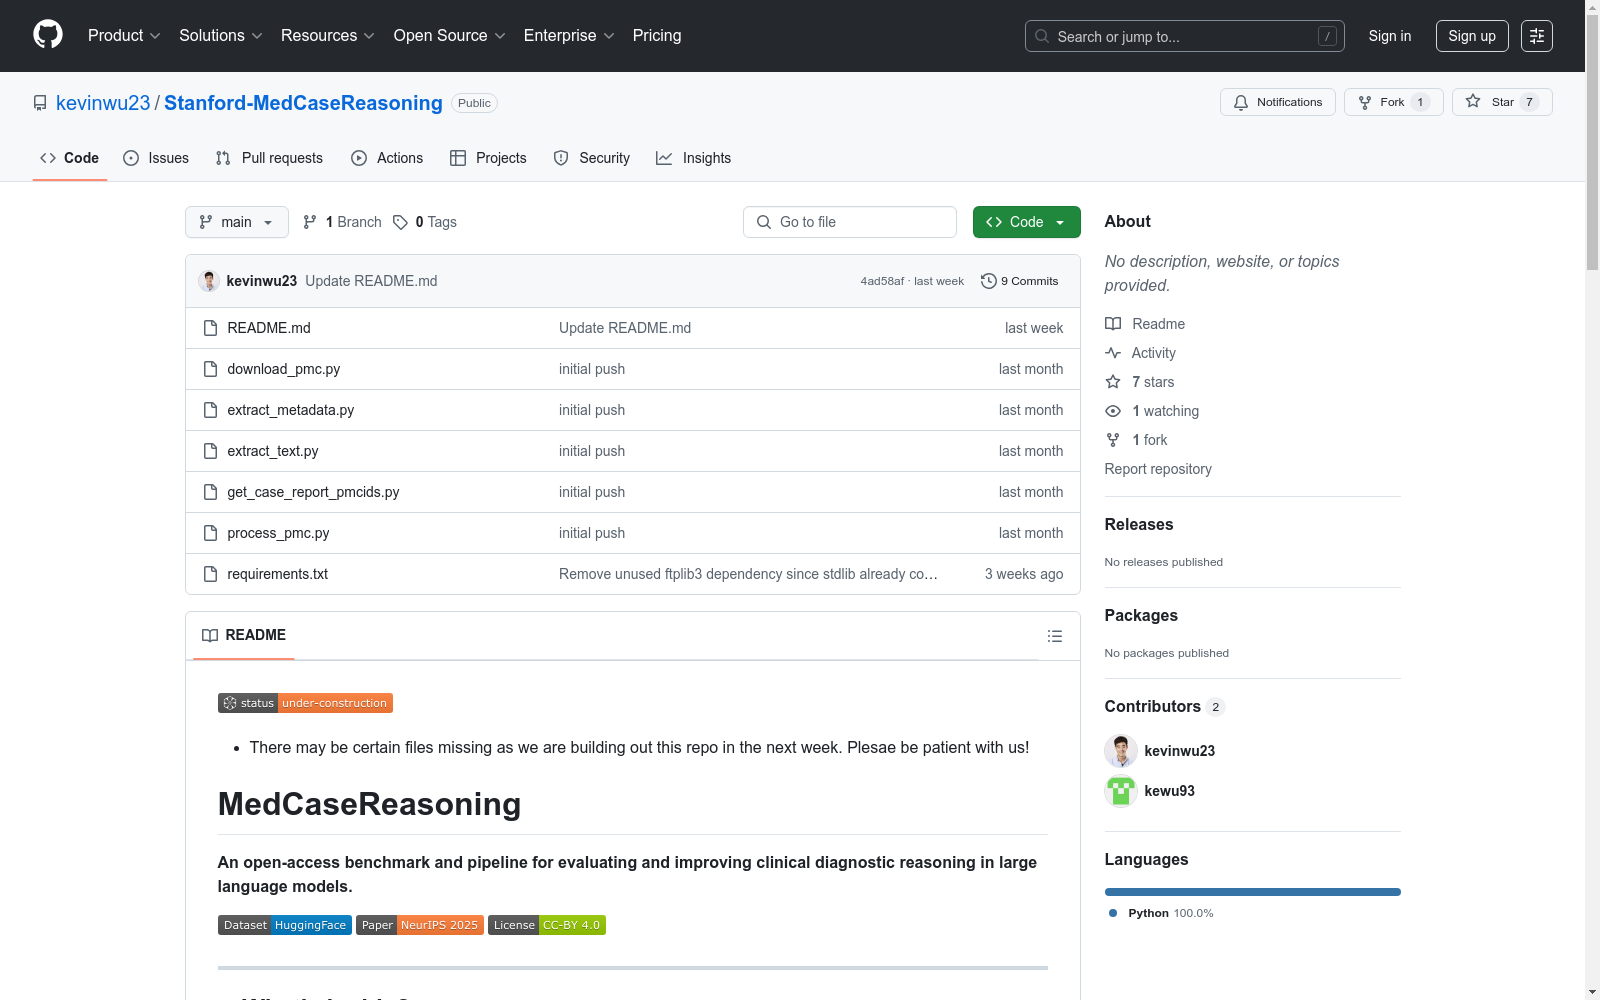This screenshot has width=1600, height=1000.
Task: Click the star icon beside 7 stars
Action: (x=1113, y=382)
